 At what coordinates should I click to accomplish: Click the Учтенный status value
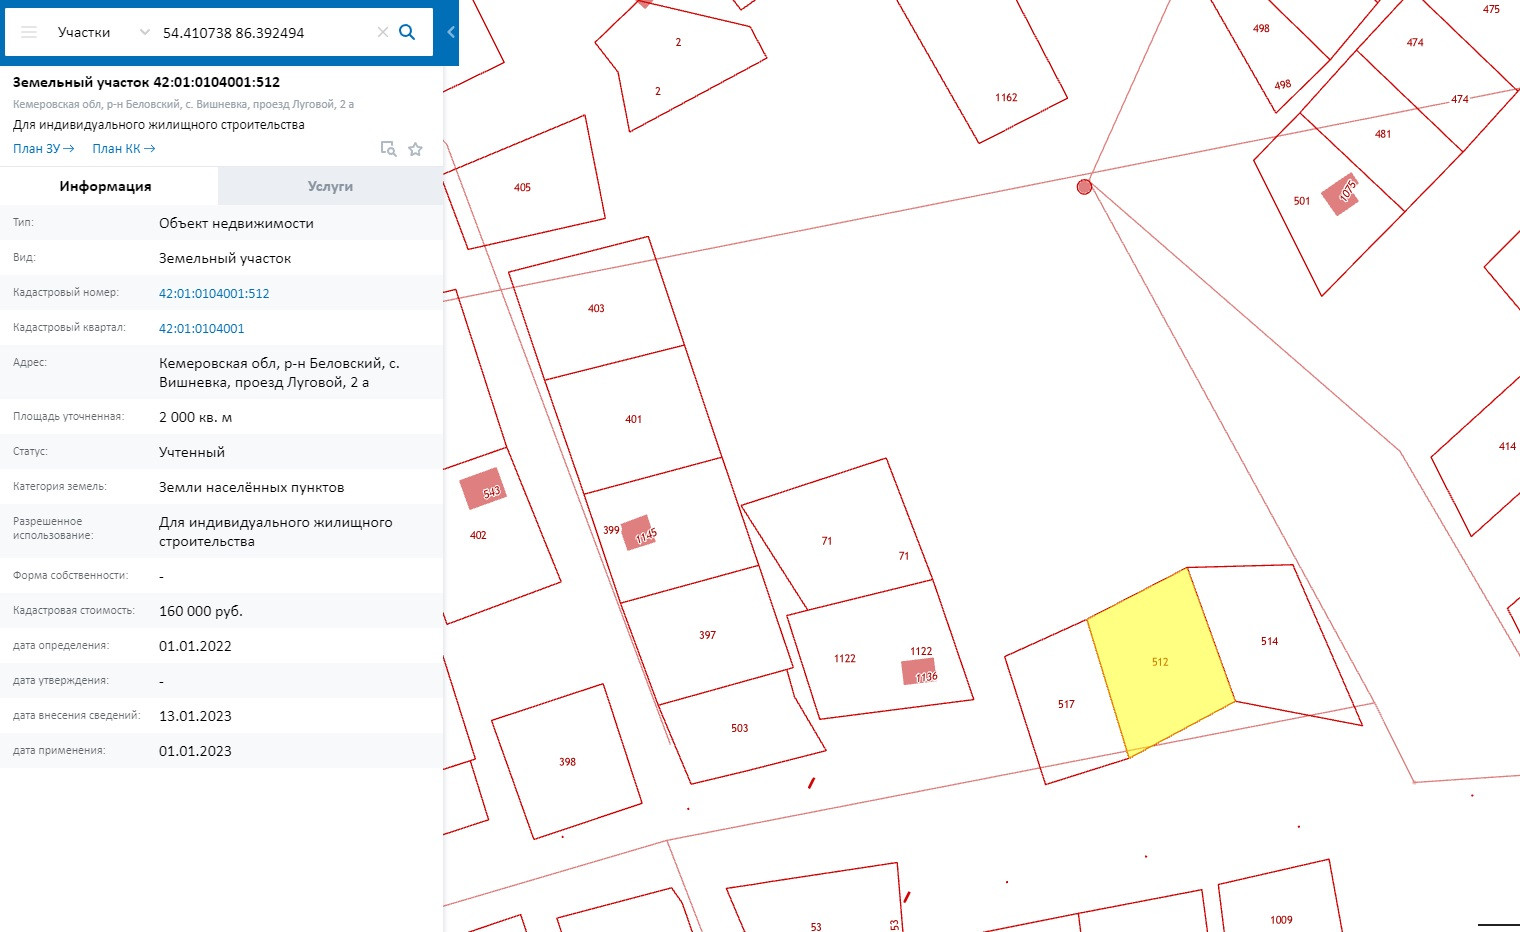point(192,452)
